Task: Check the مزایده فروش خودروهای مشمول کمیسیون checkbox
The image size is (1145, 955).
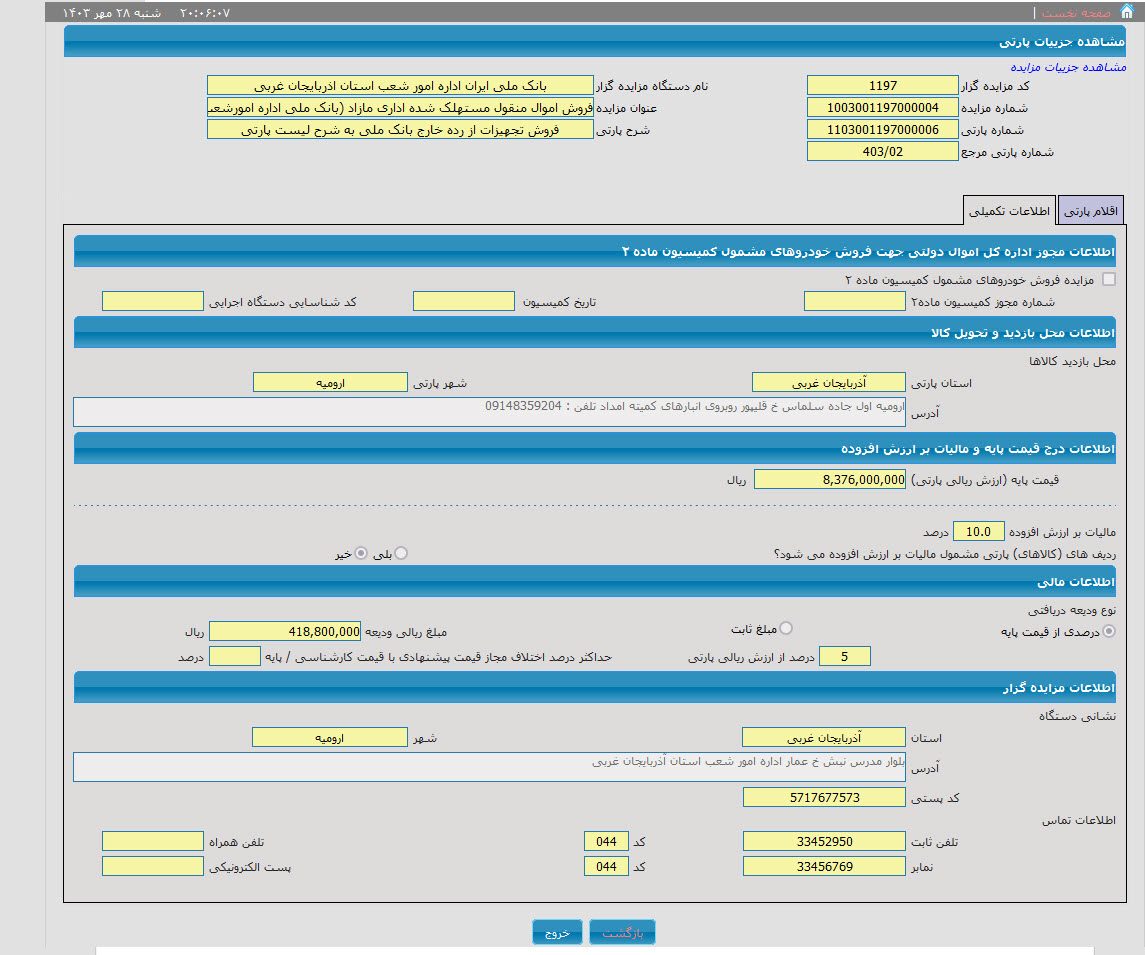Action: 1108,280
